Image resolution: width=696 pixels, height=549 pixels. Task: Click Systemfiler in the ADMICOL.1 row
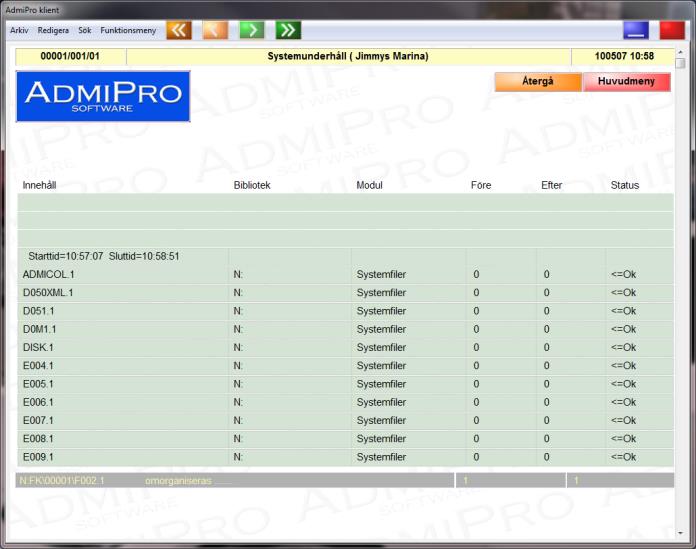(381, 274)
